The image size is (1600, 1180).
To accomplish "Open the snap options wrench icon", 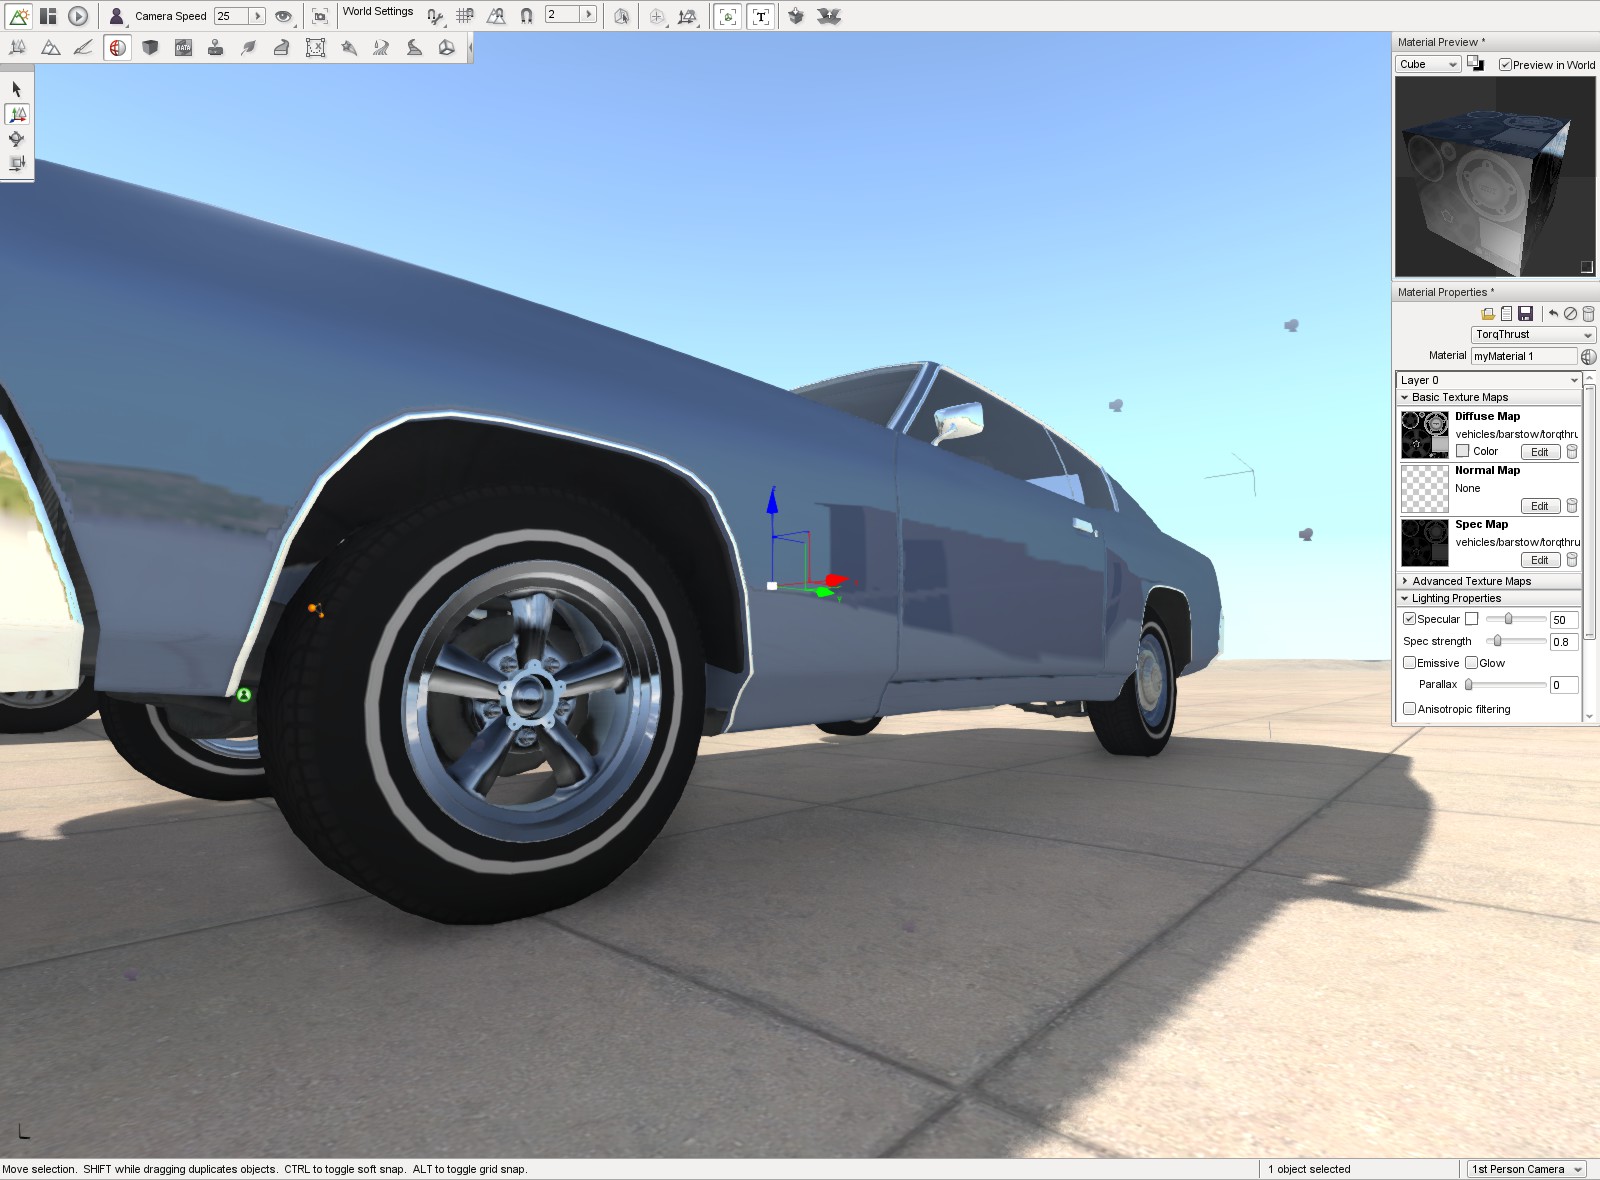I will [434, 16].
